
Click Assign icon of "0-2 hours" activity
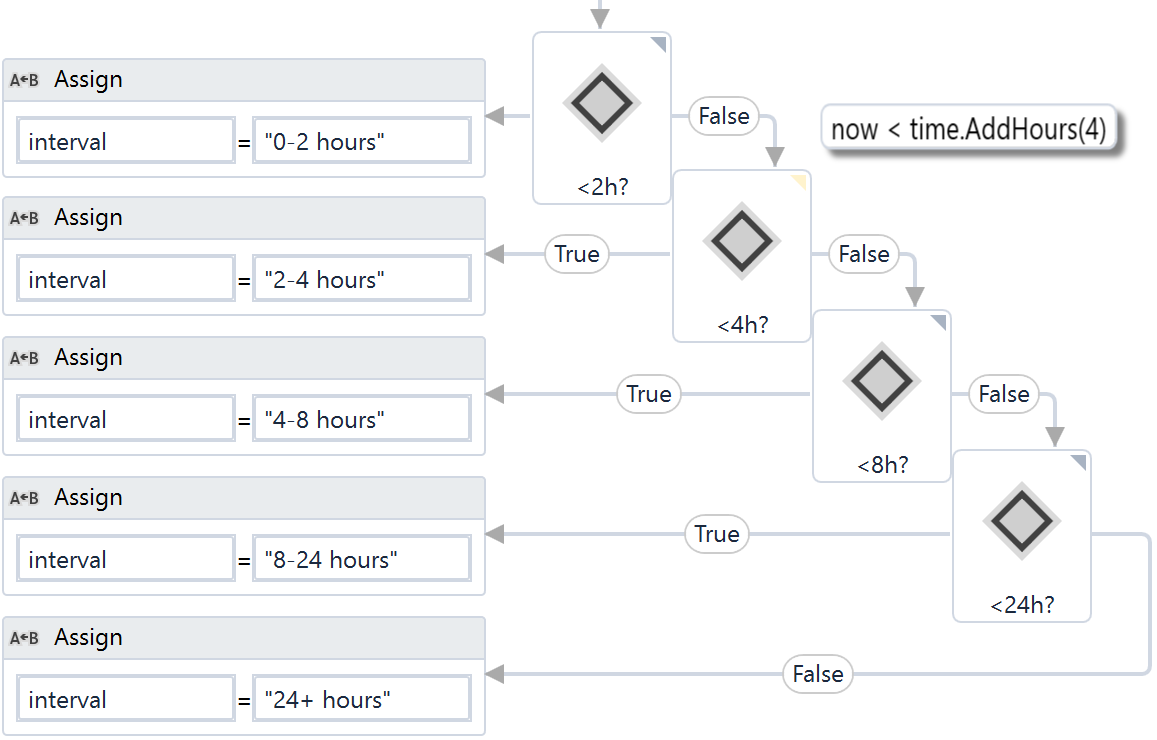pos(24,80)
